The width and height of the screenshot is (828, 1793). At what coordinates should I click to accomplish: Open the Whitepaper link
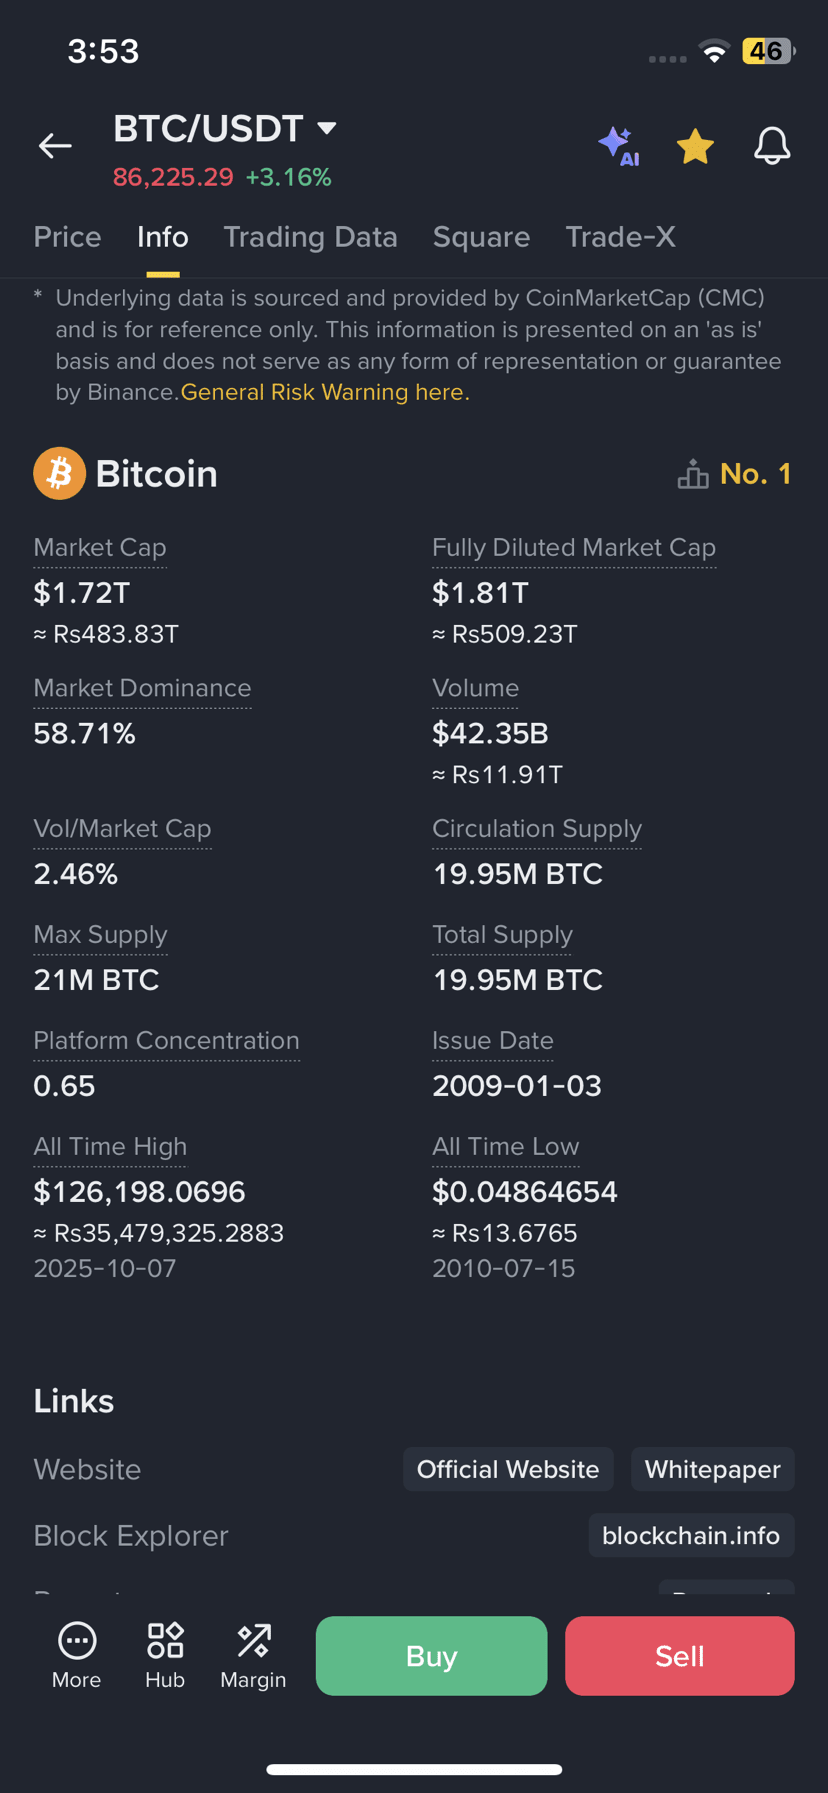[x=712, y=1469]
